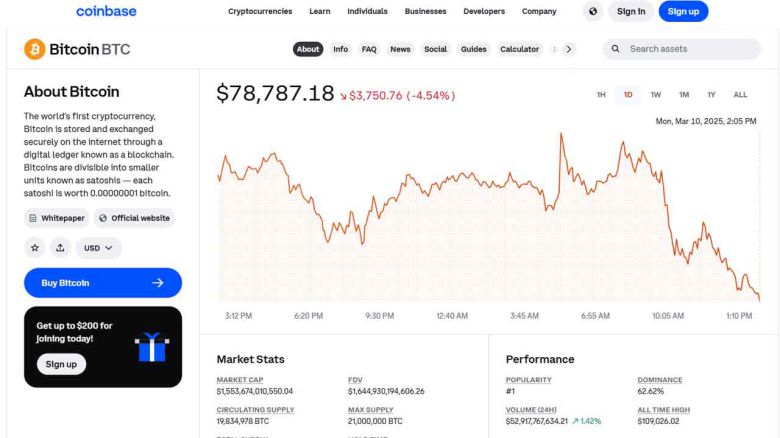
Task: Select the 1H chart timeframe
Action: [x=601, y=95]
